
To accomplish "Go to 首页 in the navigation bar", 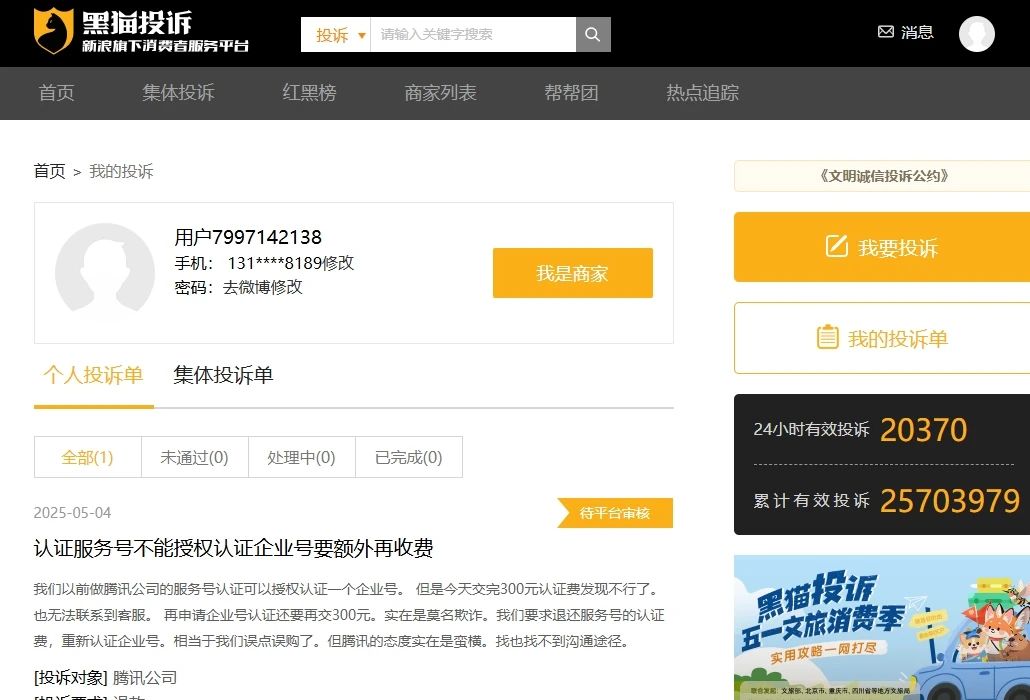I will (56, 93).
